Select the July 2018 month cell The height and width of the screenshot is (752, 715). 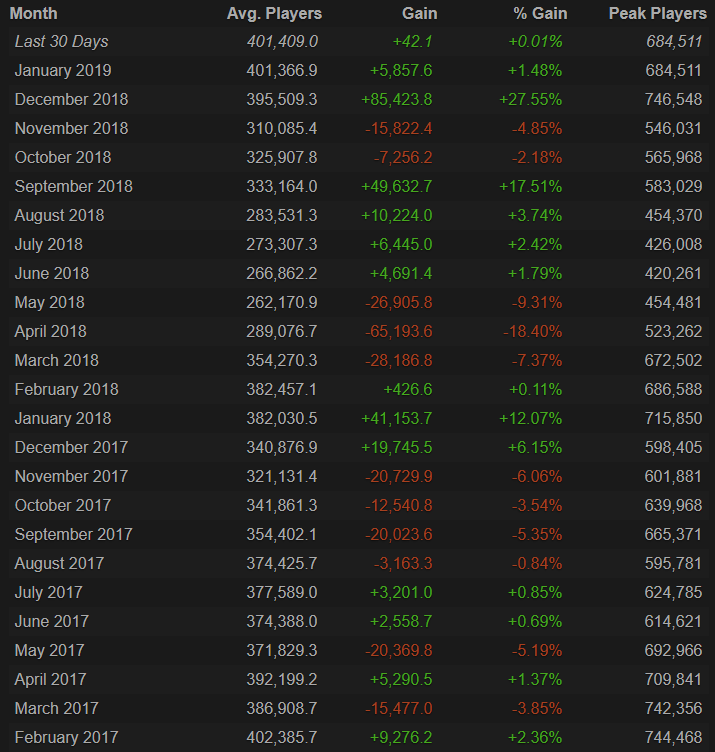tap(49, 245)
